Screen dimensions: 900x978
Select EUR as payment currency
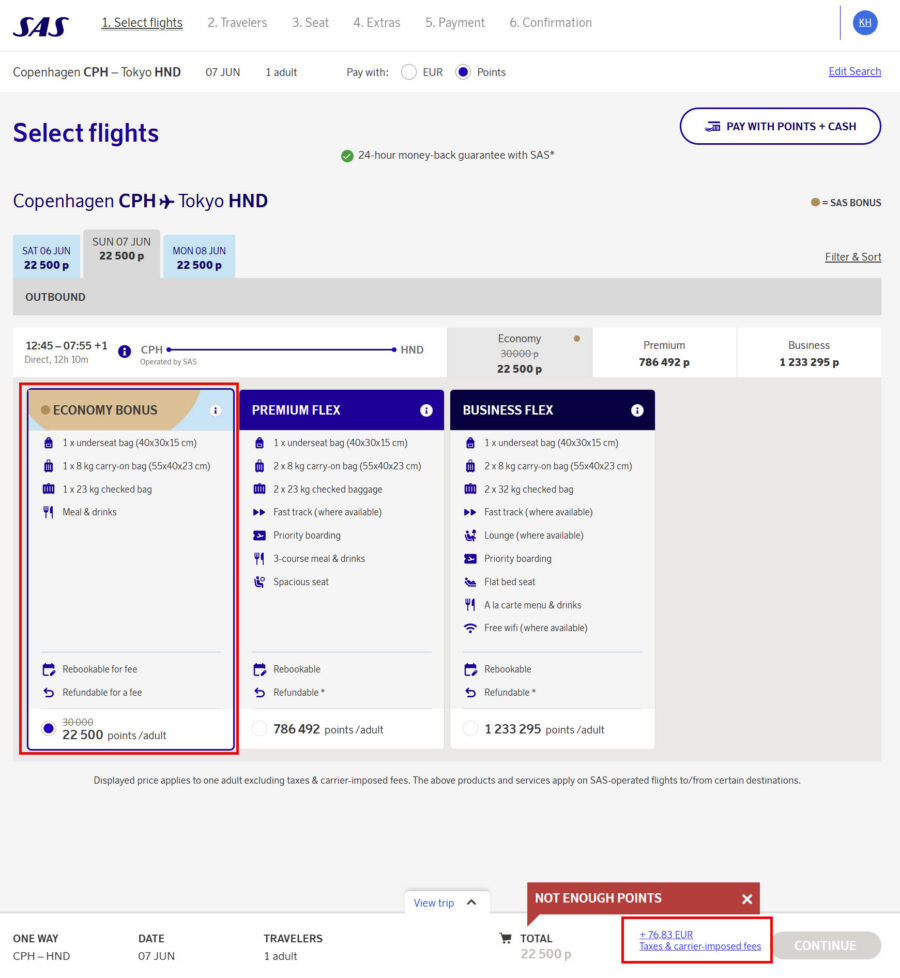pyautogui.click(x=409, y=72)
